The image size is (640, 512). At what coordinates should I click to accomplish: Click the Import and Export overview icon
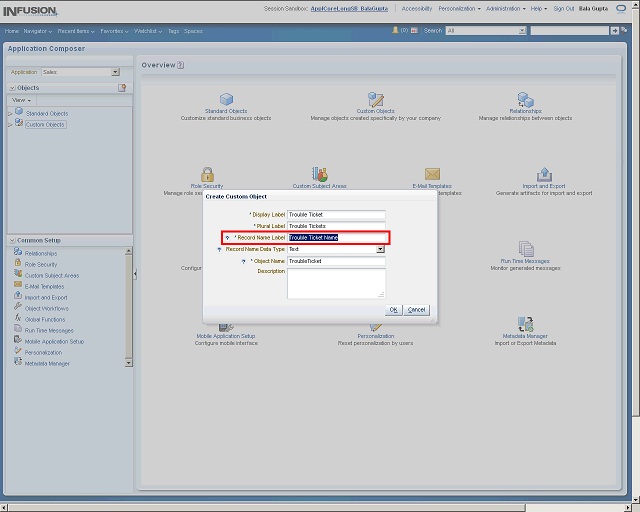[544, 174]
